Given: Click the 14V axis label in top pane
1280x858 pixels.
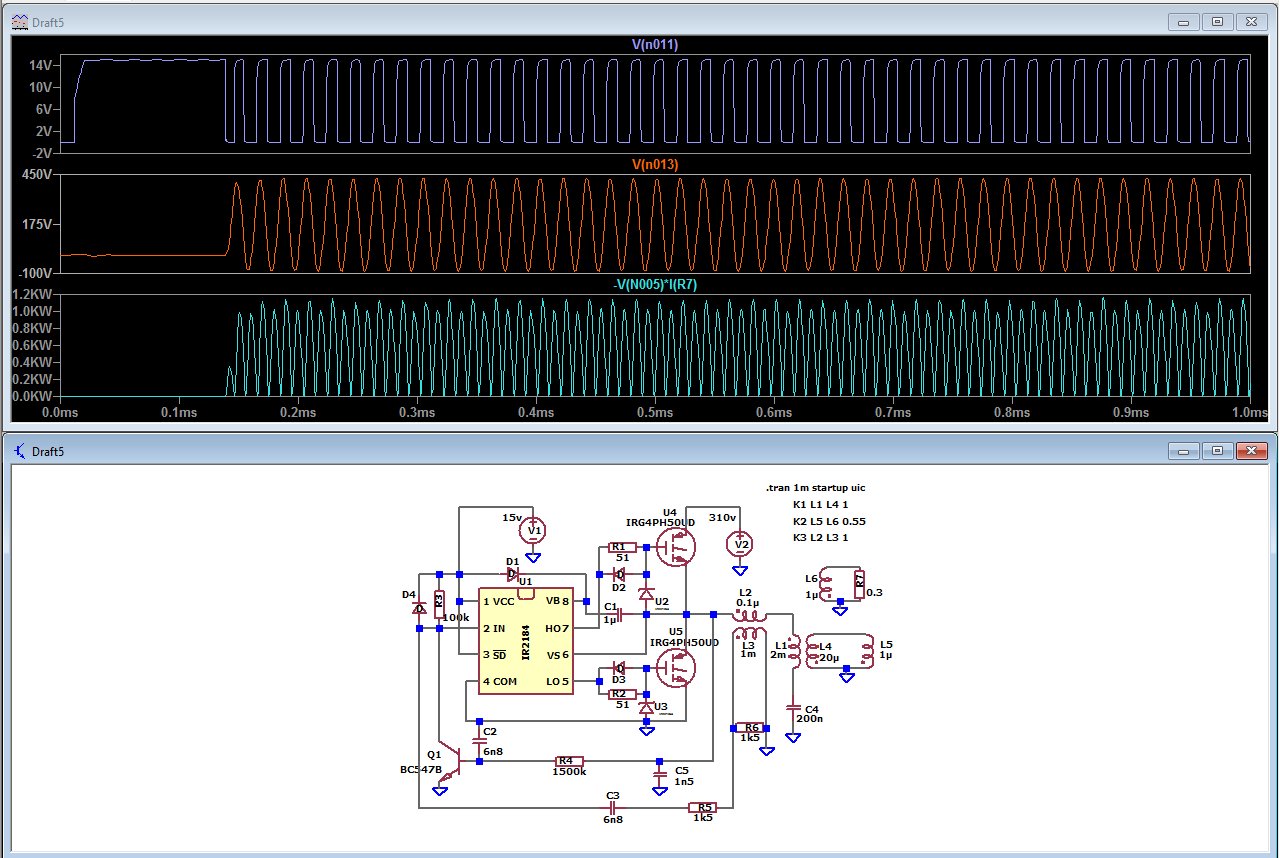Looking at the screenshot, I should pos(41,64).
